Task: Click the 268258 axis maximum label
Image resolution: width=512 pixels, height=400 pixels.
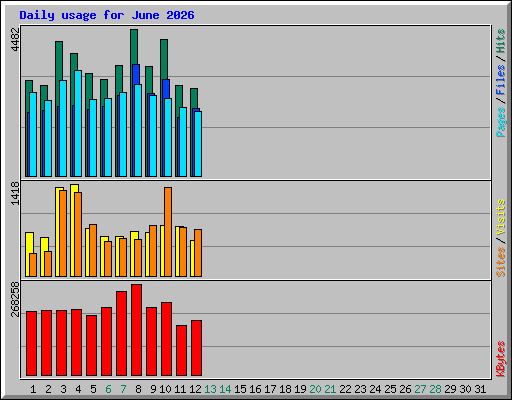Action: 15,299
